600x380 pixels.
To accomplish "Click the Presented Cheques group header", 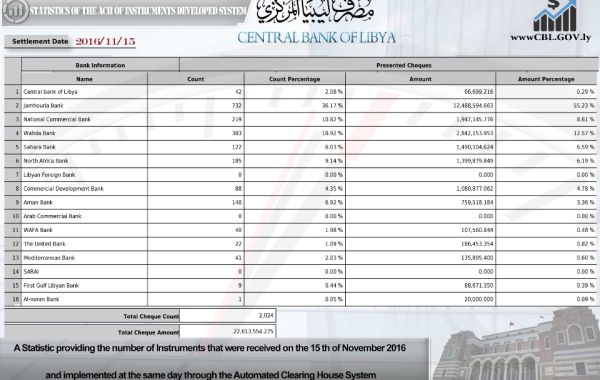I will click(404, 65).
